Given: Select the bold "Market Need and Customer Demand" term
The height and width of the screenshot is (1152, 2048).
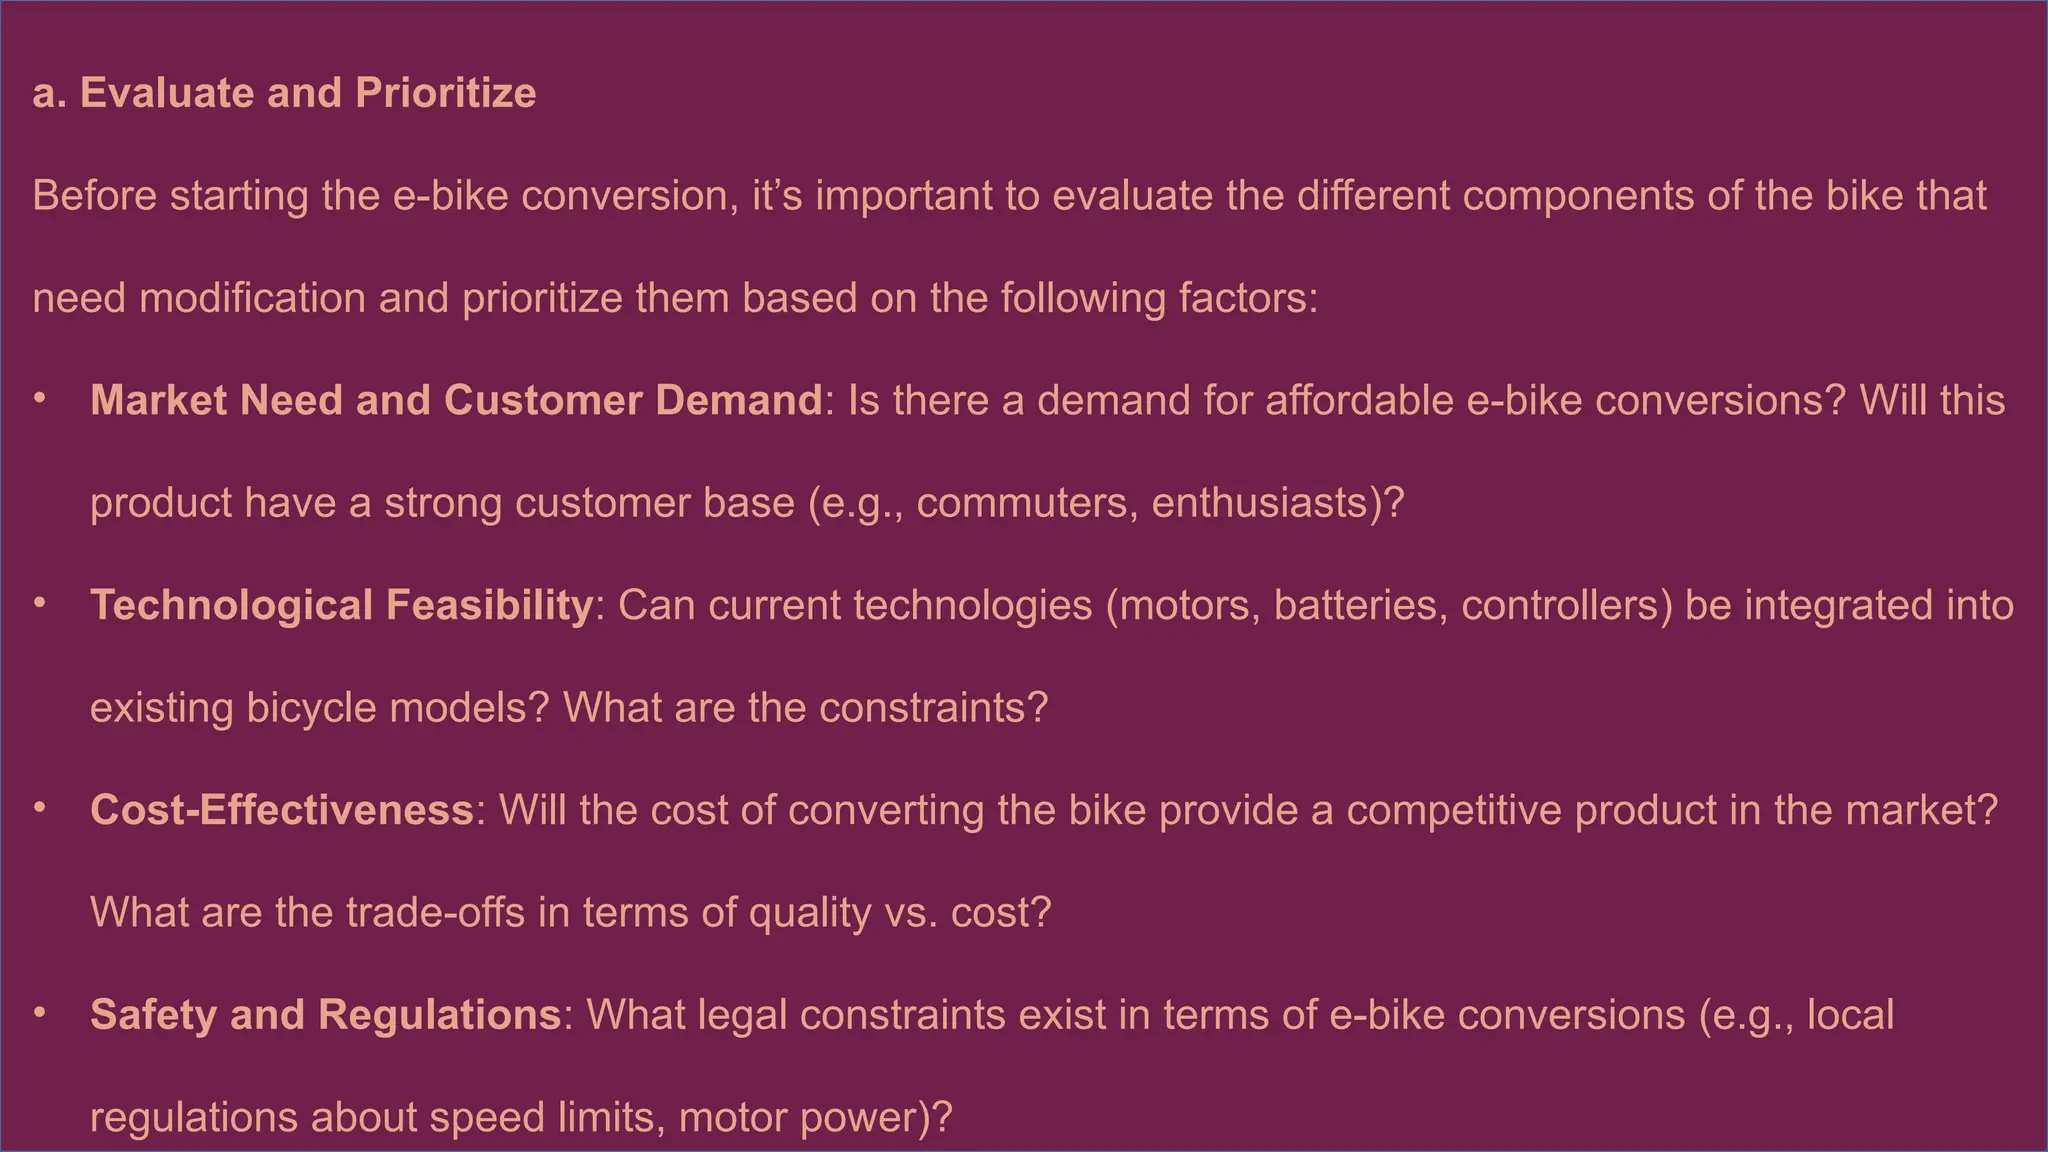Looking at the screenshot, I should coord(456,400).
